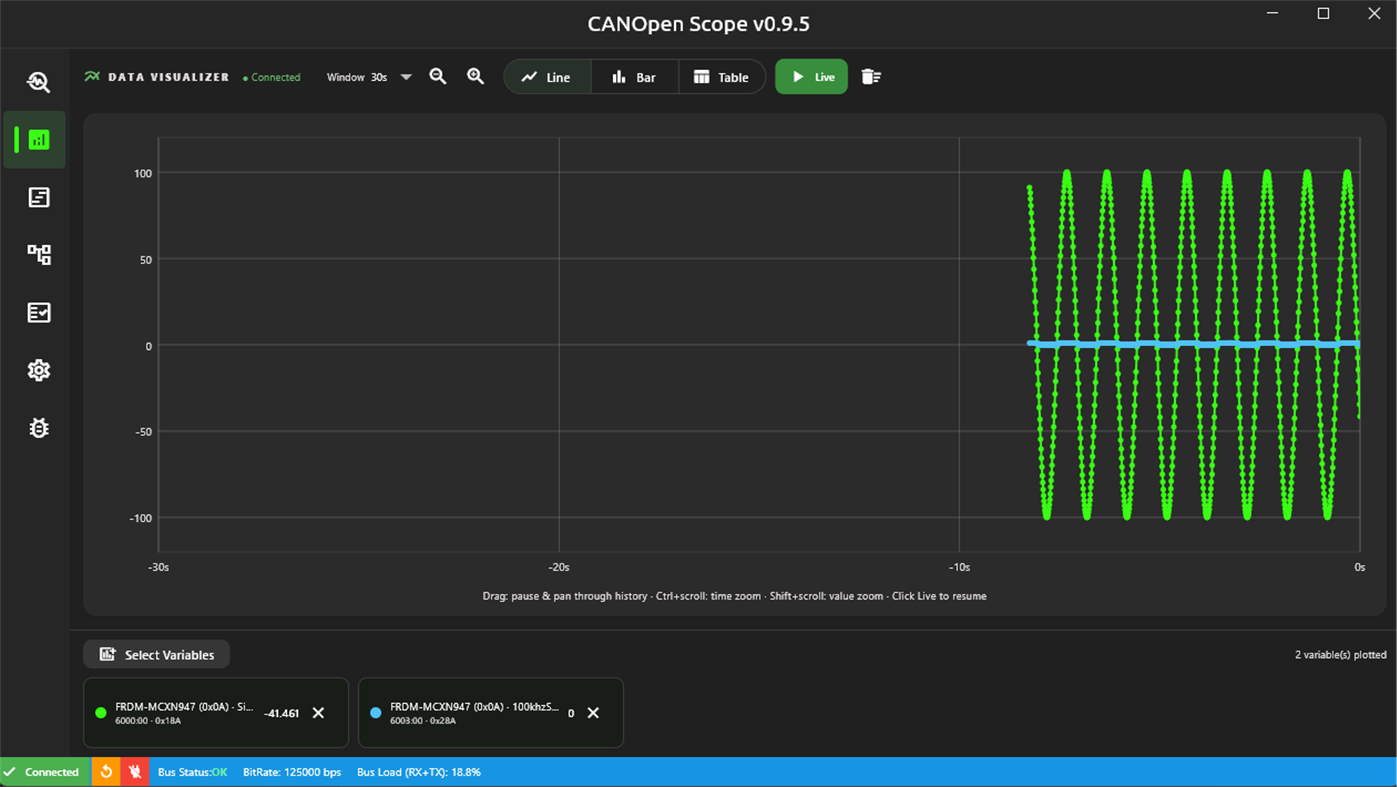Minimize the CANOpen Scope window
The height and width of the screenshot is (787, 1397).
pos(1273,14)
